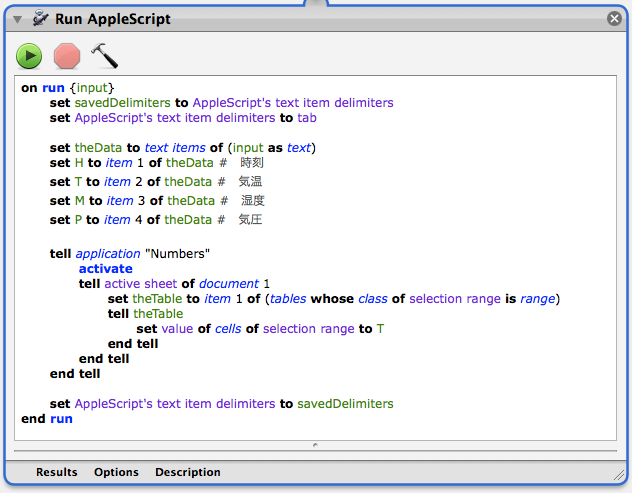
Task: Click the word "activate" in the script
Action: coord(105,268)
